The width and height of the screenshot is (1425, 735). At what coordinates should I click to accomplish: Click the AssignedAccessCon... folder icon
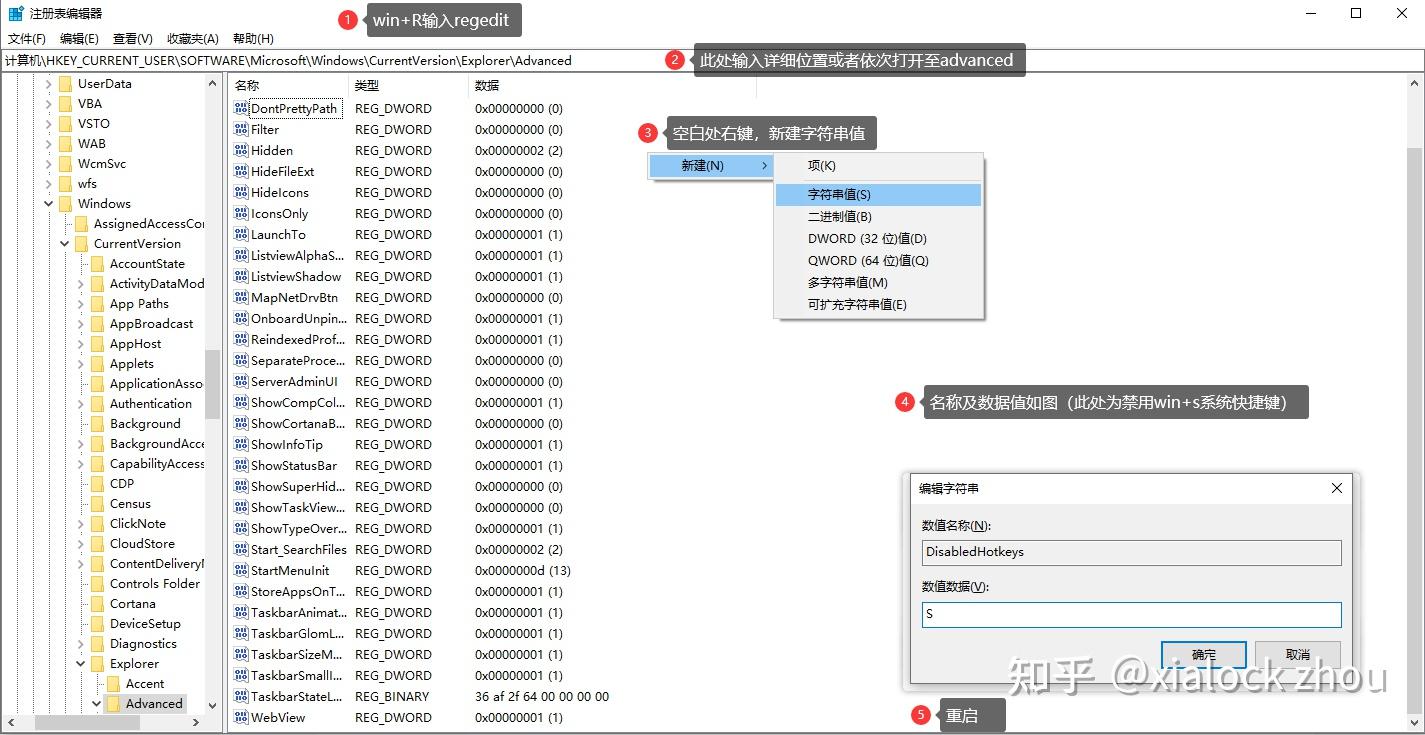pyautogui.click(x=81, y=224)
